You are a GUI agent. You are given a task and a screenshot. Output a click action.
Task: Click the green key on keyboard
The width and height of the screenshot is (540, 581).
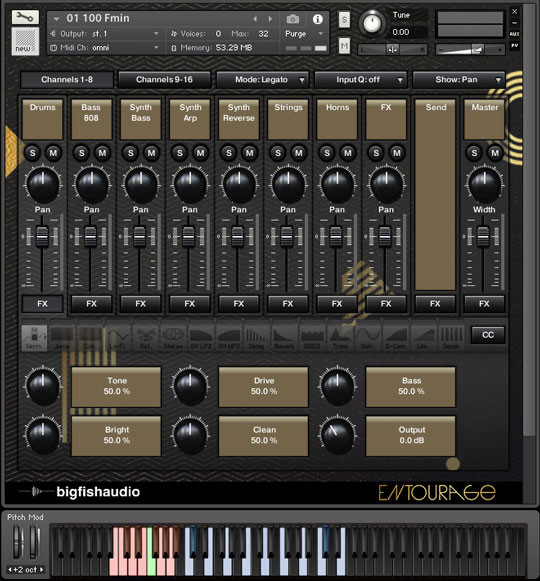pyautogui.click(x=151, y=551)
